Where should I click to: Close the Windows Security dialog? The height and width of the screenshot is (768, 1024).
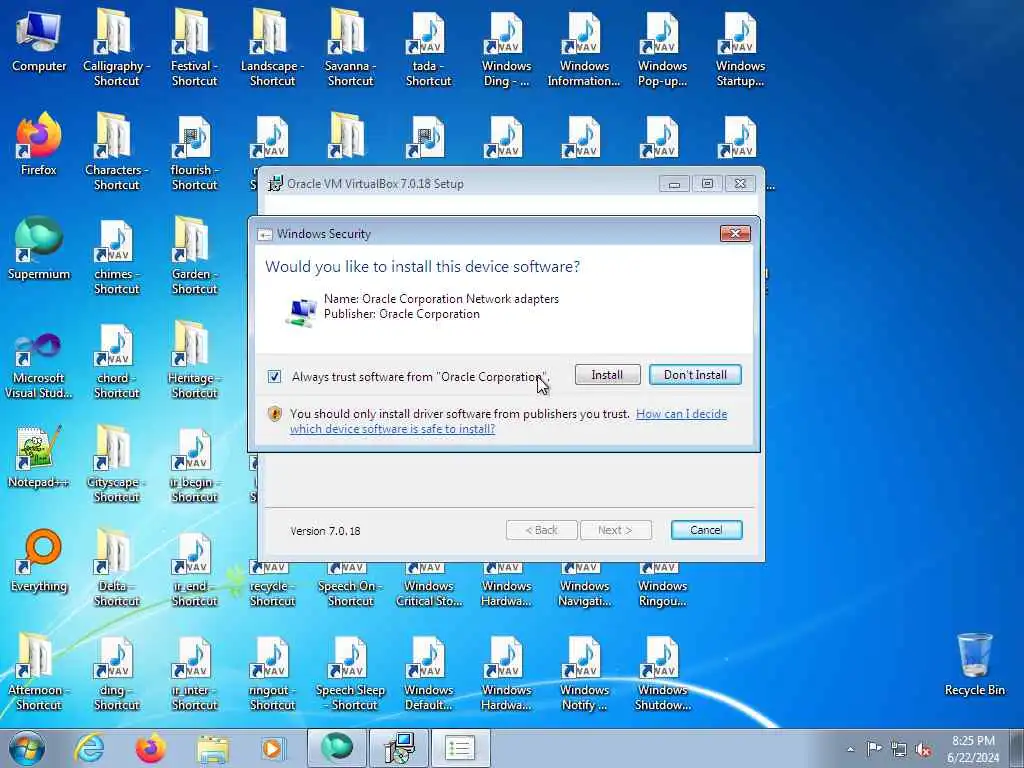735,234
